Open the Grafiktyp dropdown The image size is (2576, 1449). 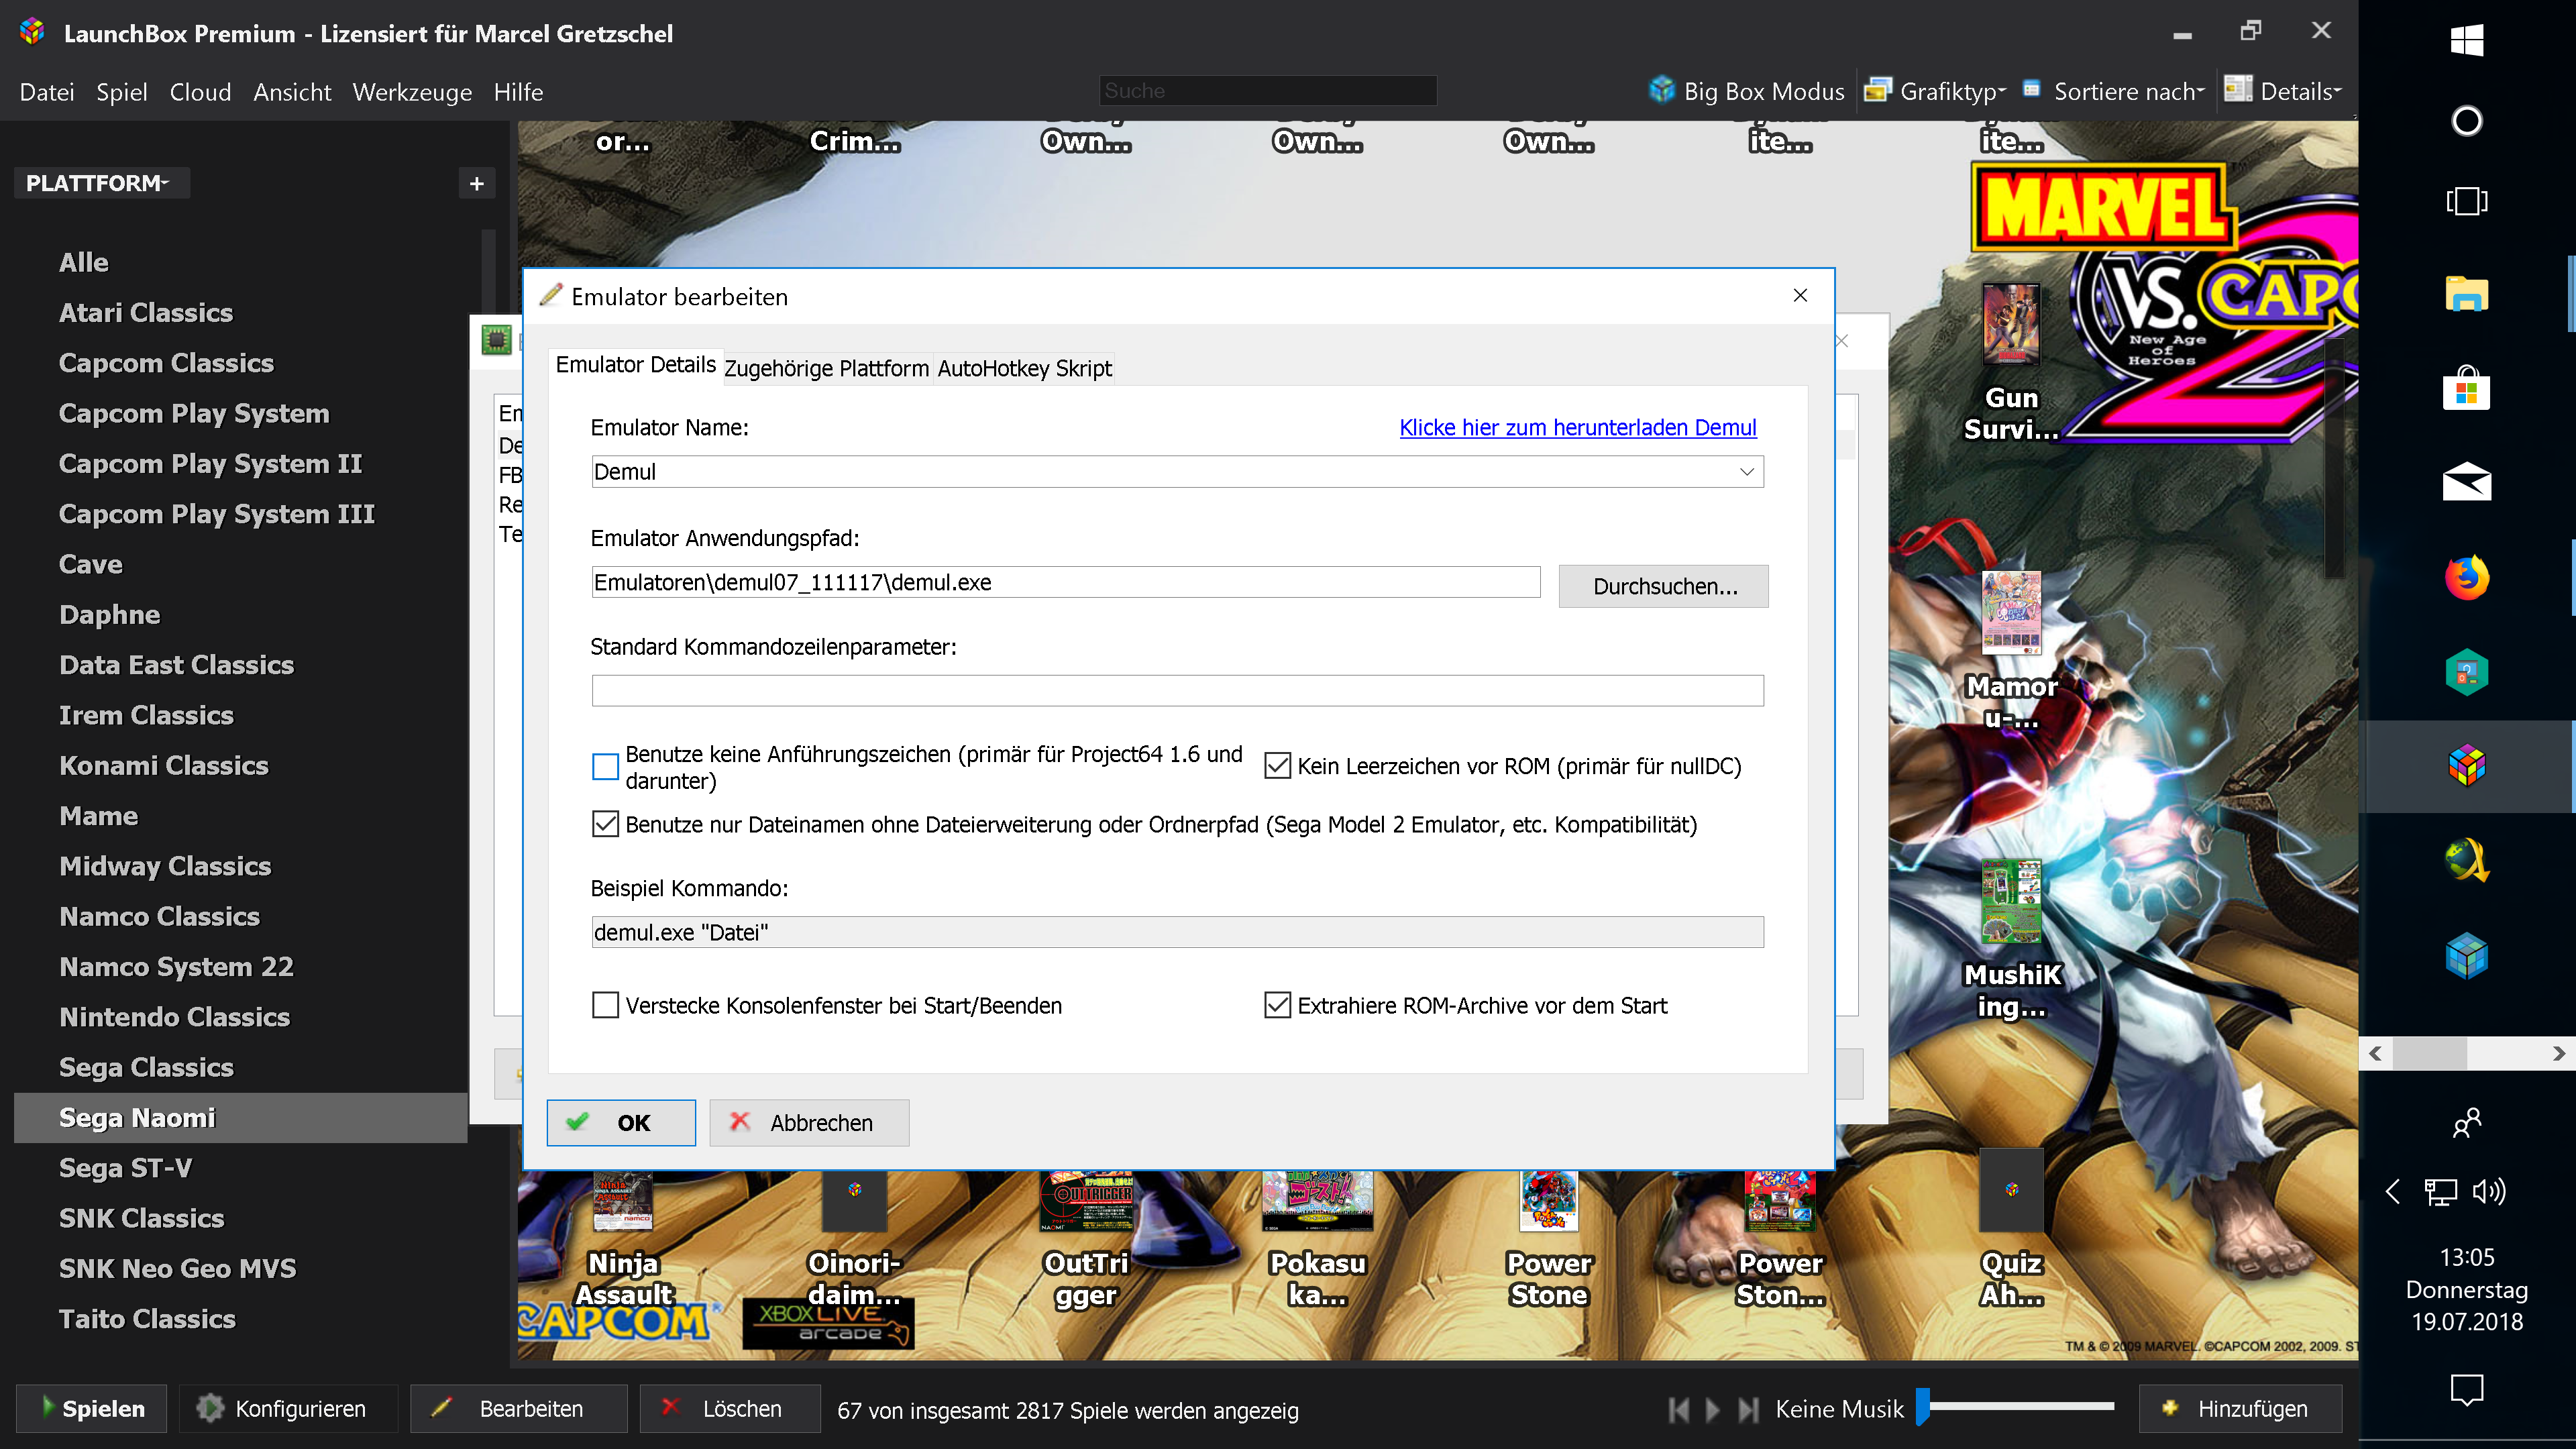pos(1936,91)
